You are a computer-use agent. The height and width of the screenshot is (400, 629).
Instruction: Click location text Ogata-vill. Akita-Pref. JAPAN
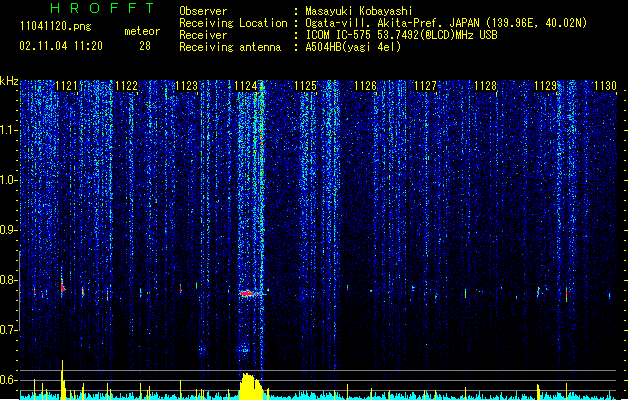(x=392, y=23)
